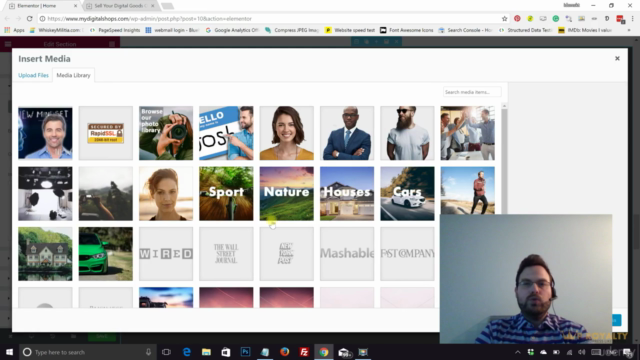This screenshot has height=360, width=640.
Task: Click the browser address bar URL
Action: (149, 18)
